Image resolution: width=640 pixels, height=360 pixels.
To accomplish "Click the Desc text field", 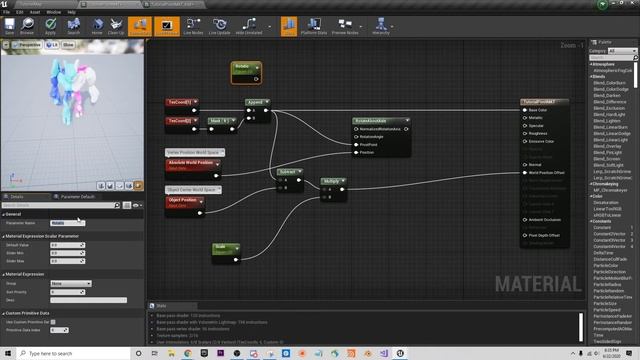I will pyautogui.click(x=88, y=300).
